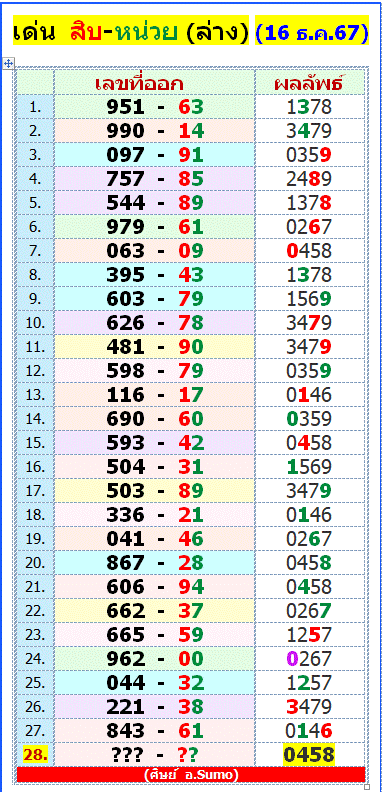Click the result 3479 in row 26
Screen dimensions: 382x792
[x=309, y=707]
